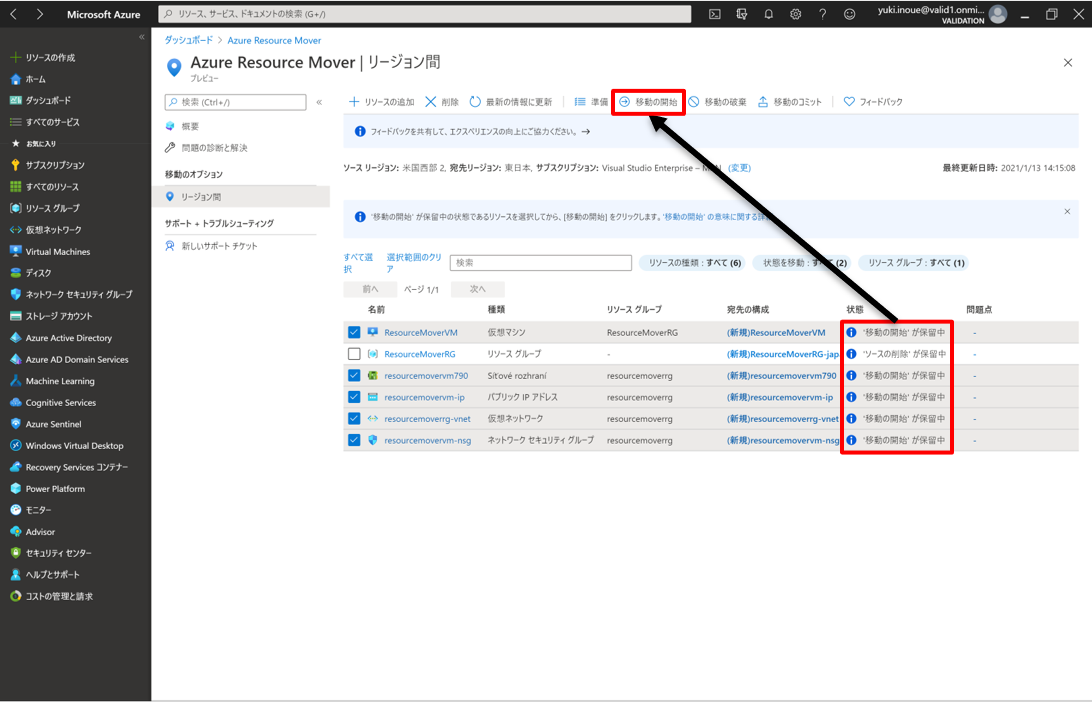Click 移動の破棄 in the toolbar
The image size is (1092, 702).
point(717,102)
